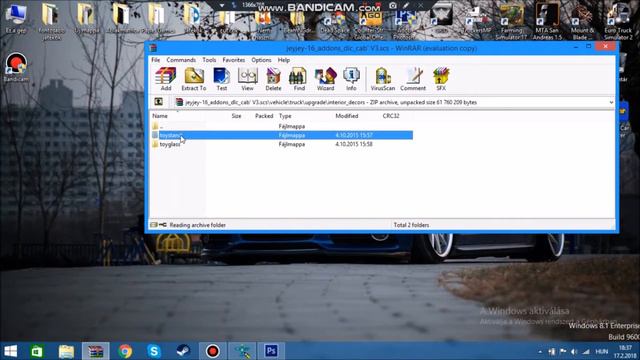640x360 pixels.
Task: Open Photoshop from the taskbar
Action: point(271,351)
